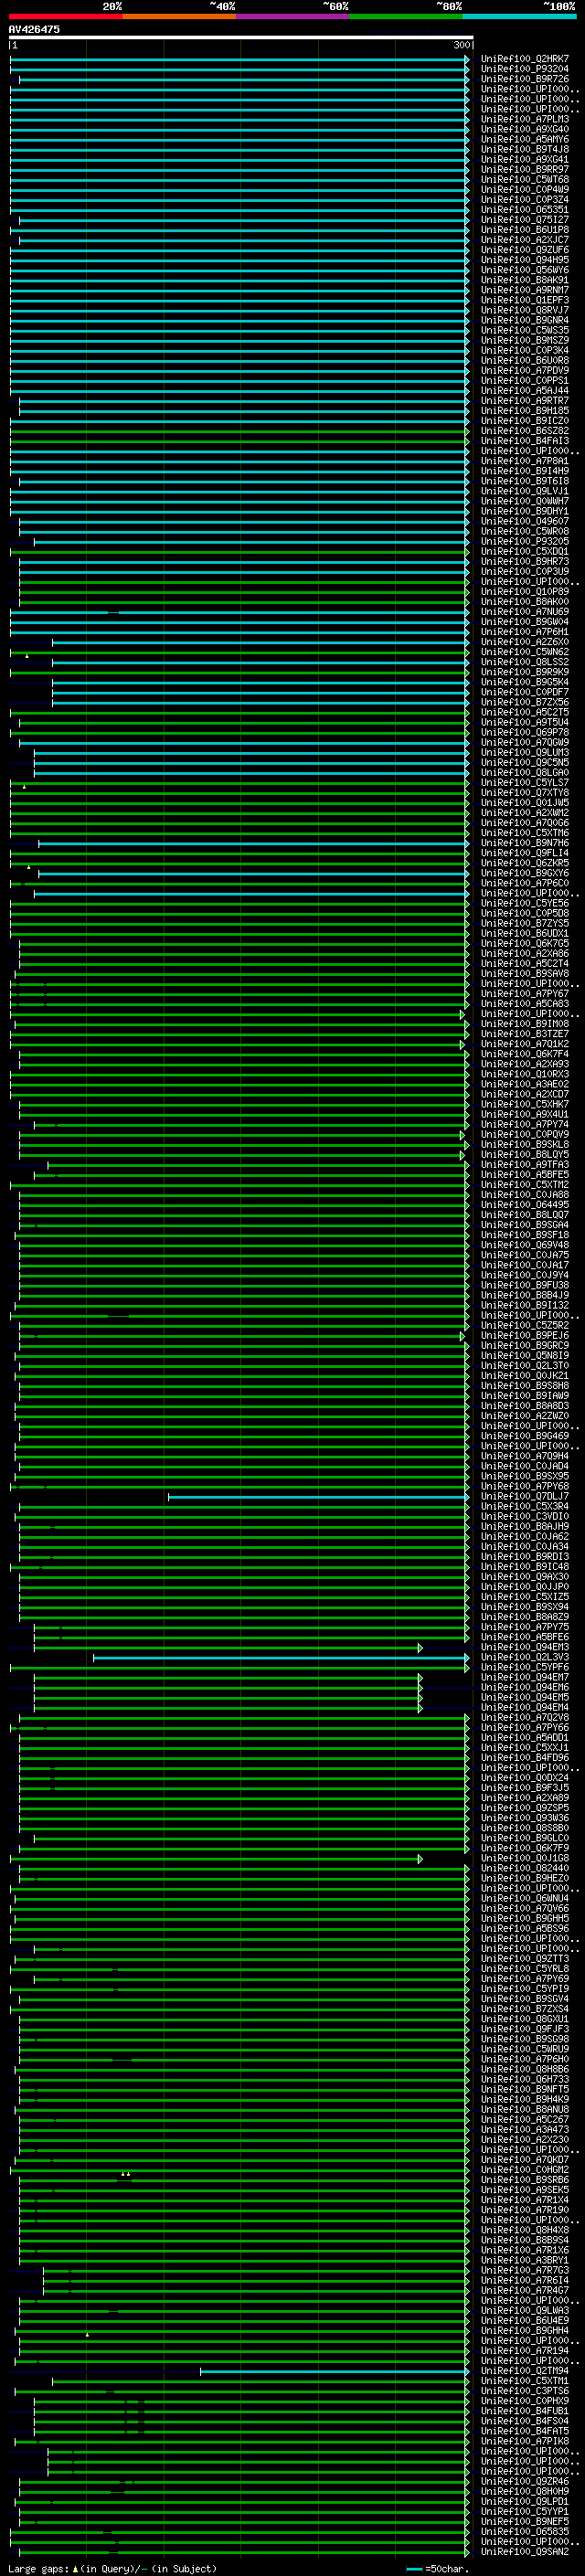Select hit label UniRef100_A2Z6X0
Image resolution: width=585 pixels, height=2576 pixels.
click(524, 642)
